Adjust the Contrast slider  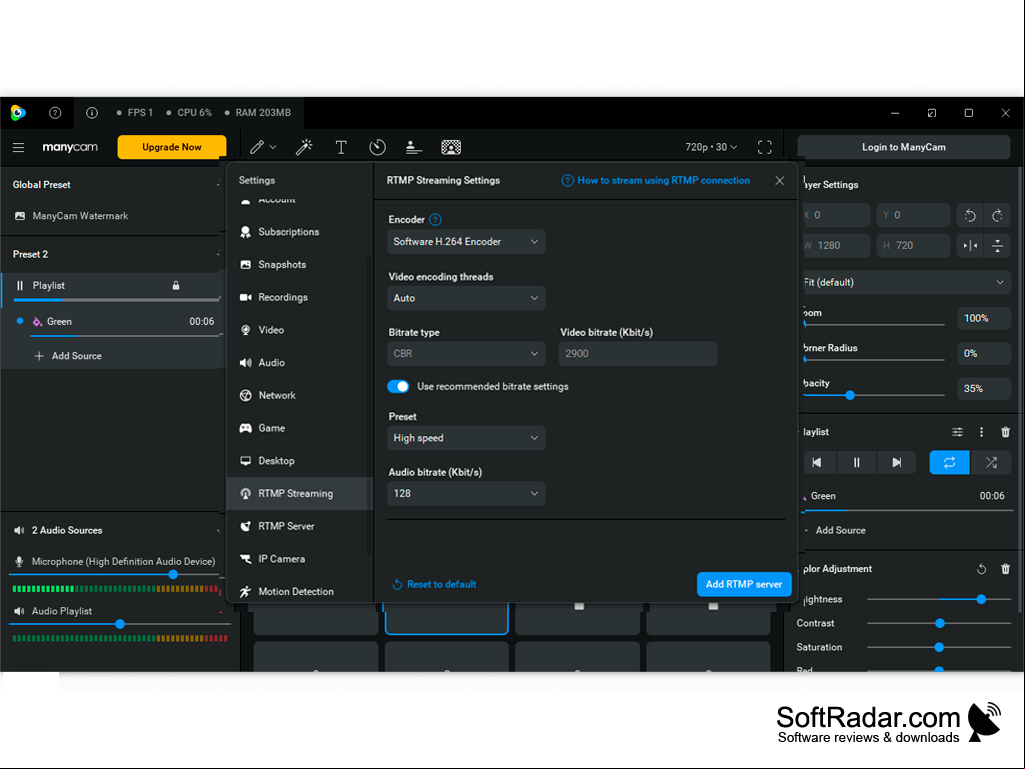point(939,623)
